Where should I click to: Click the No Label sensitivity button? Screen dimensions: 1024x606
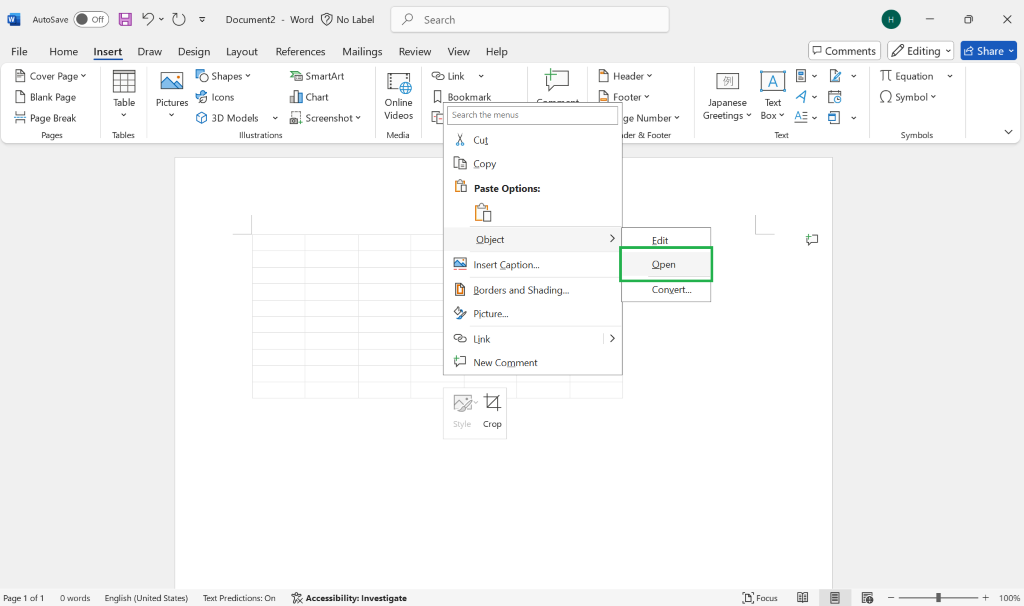347,20
